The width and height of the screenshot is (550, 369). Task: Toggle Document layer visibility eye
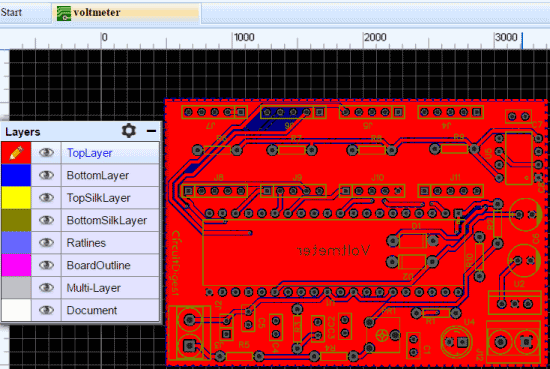pyautogui.click(x=46, y=310)
